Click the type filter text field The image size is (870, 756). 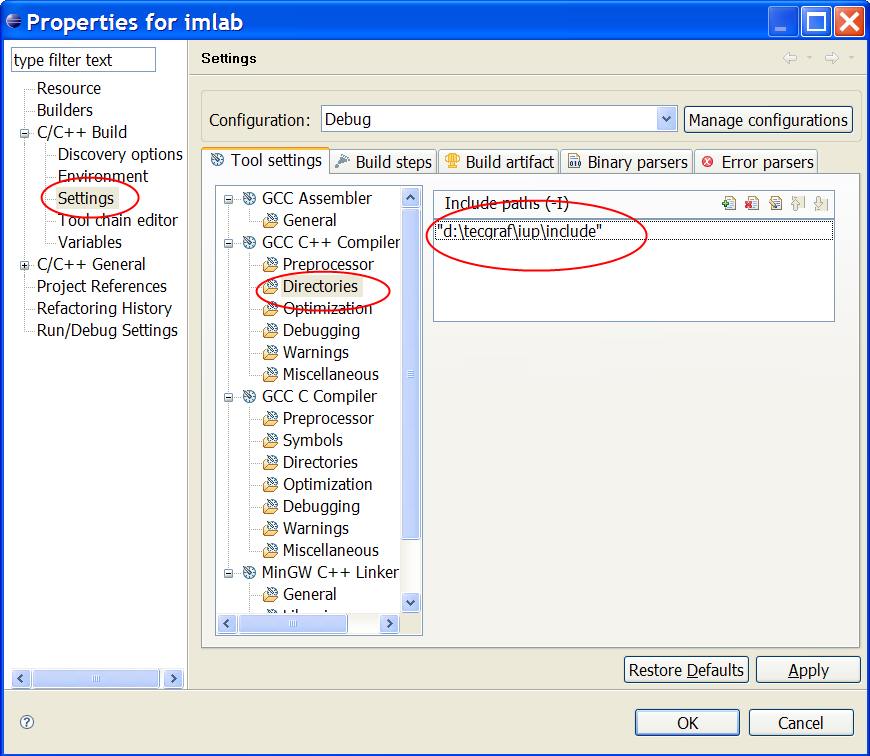83,59
